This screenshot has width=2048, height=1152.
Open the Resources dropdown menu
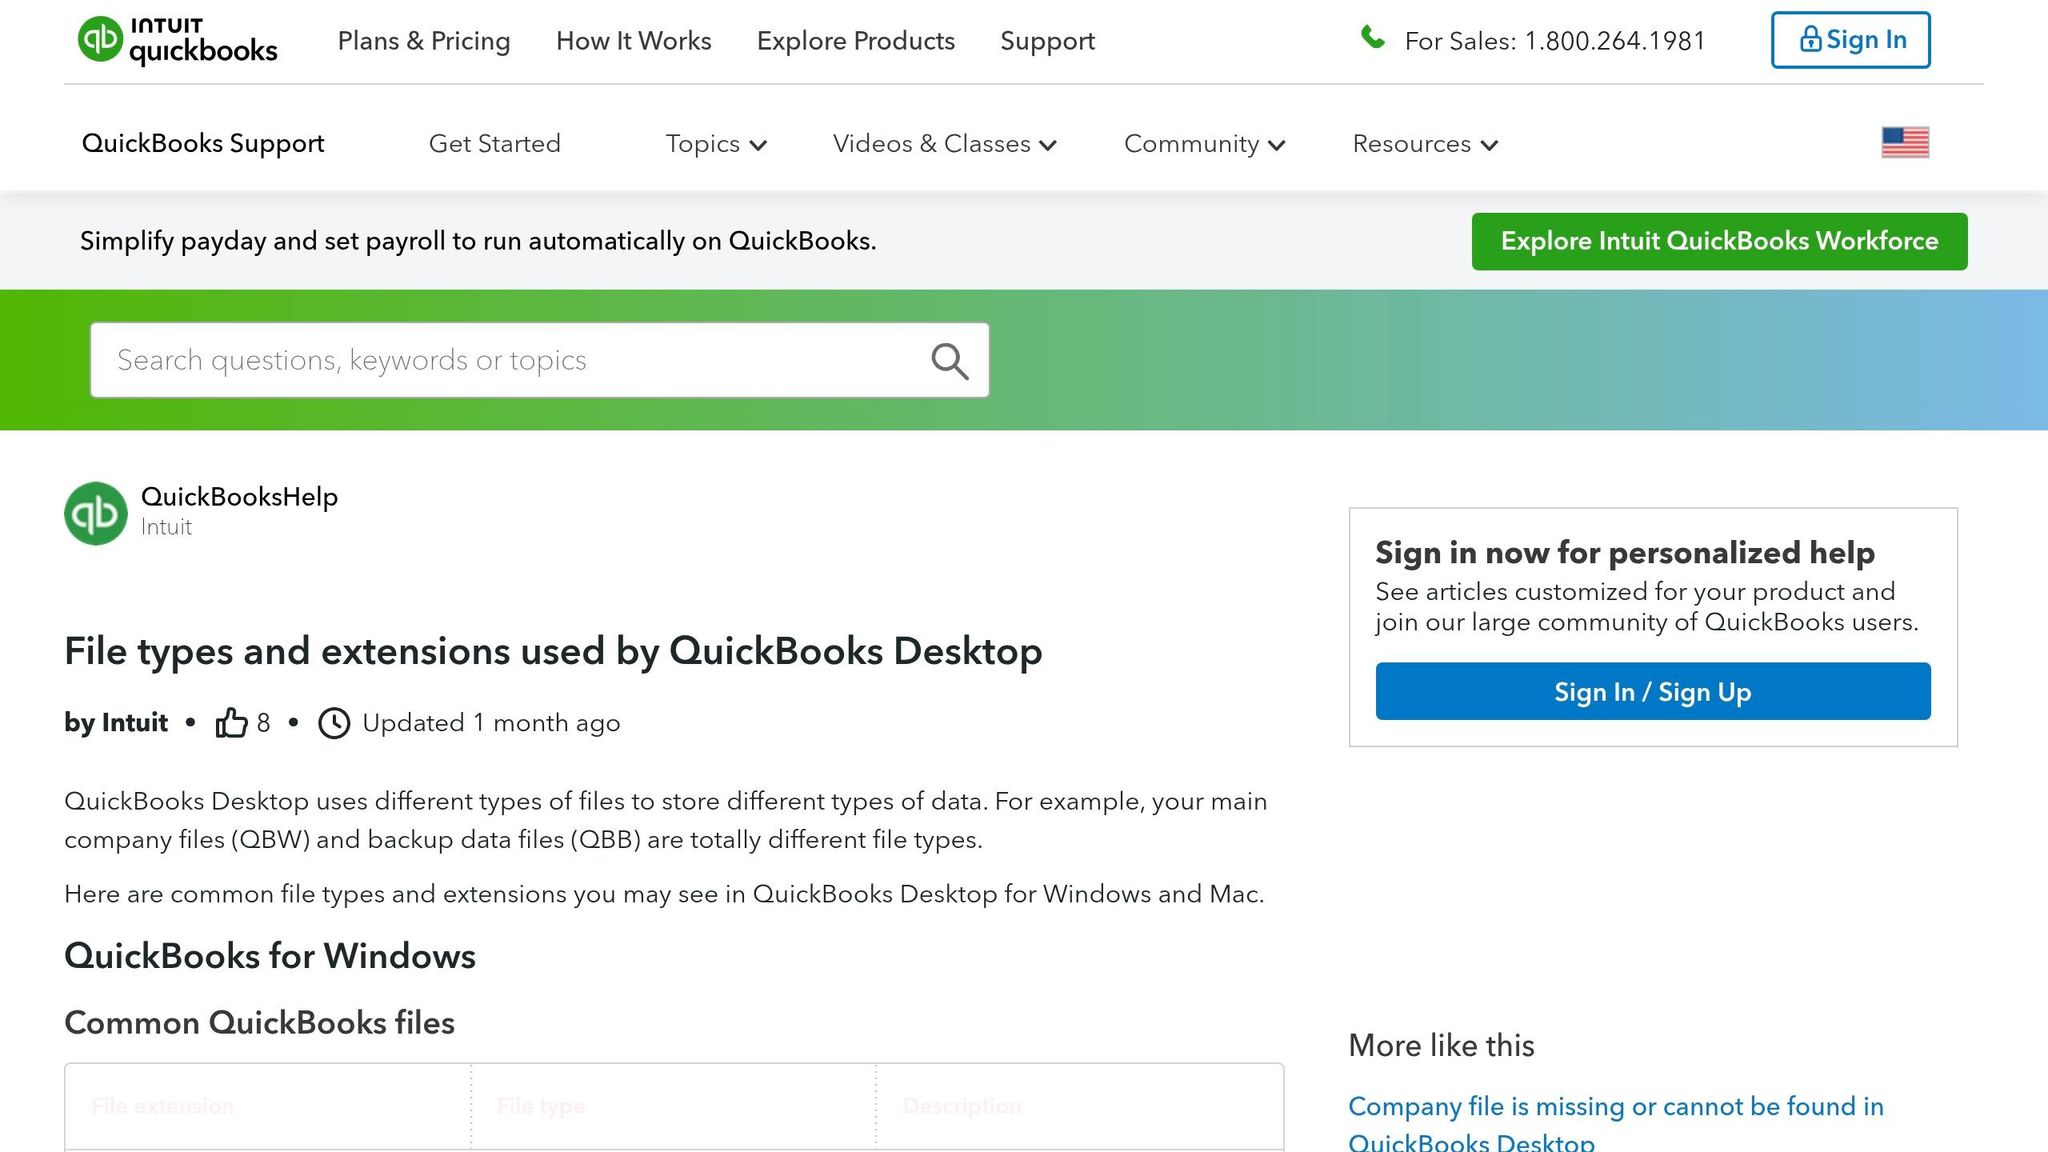pyautogui.click(x=1425, y=144)
